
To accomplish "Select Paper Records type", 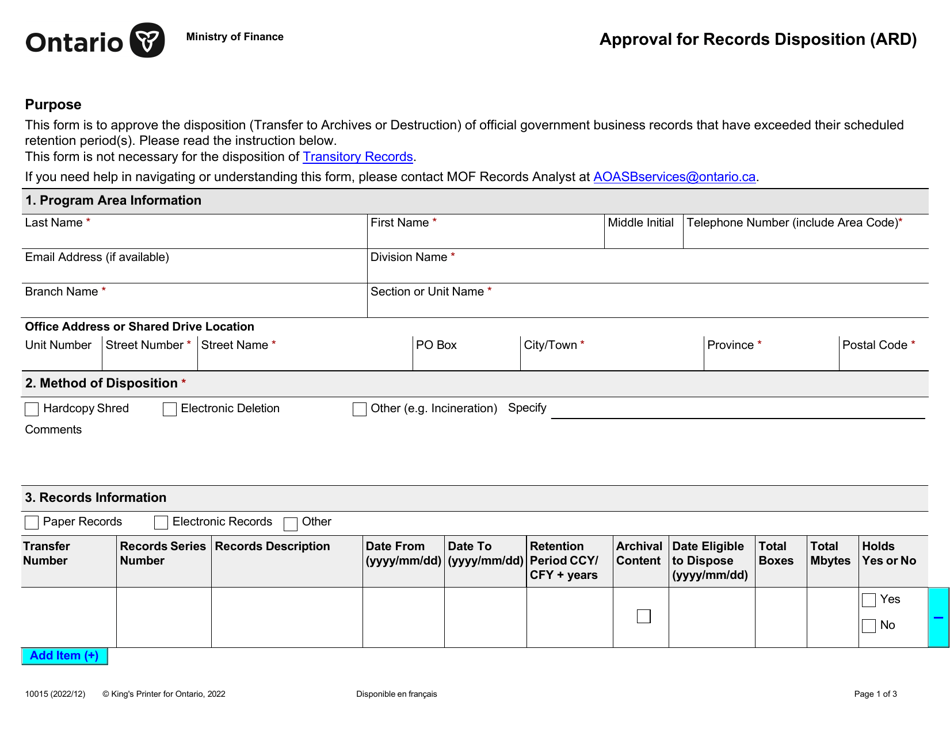I will click(30, 521).
